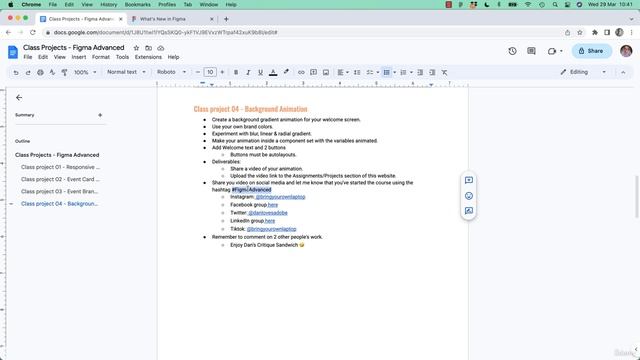Open the comment history icon
Image resolution: width=640 pixels, height=360 pixels.
click(x=531, y=51)
